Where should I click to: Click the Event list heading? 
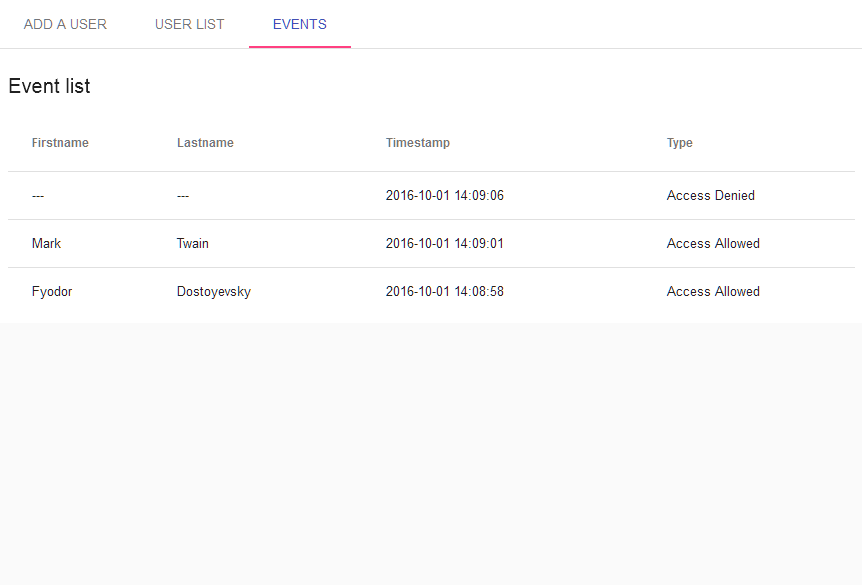click(49, 86)
